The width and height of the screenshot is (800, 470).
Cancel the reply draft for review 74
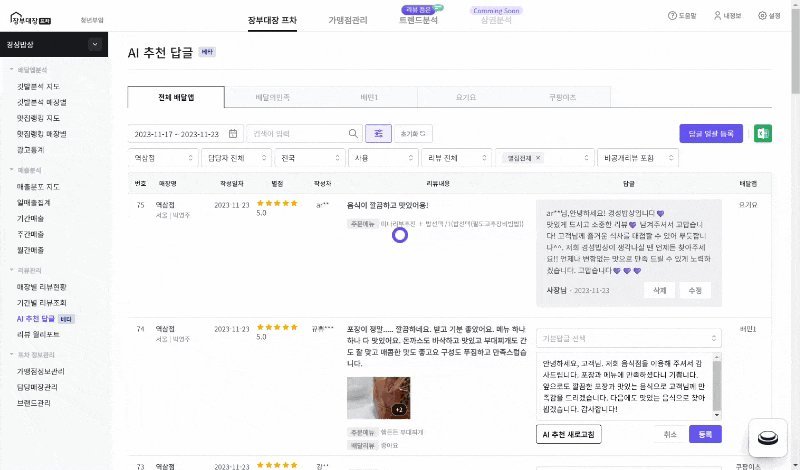670,434
